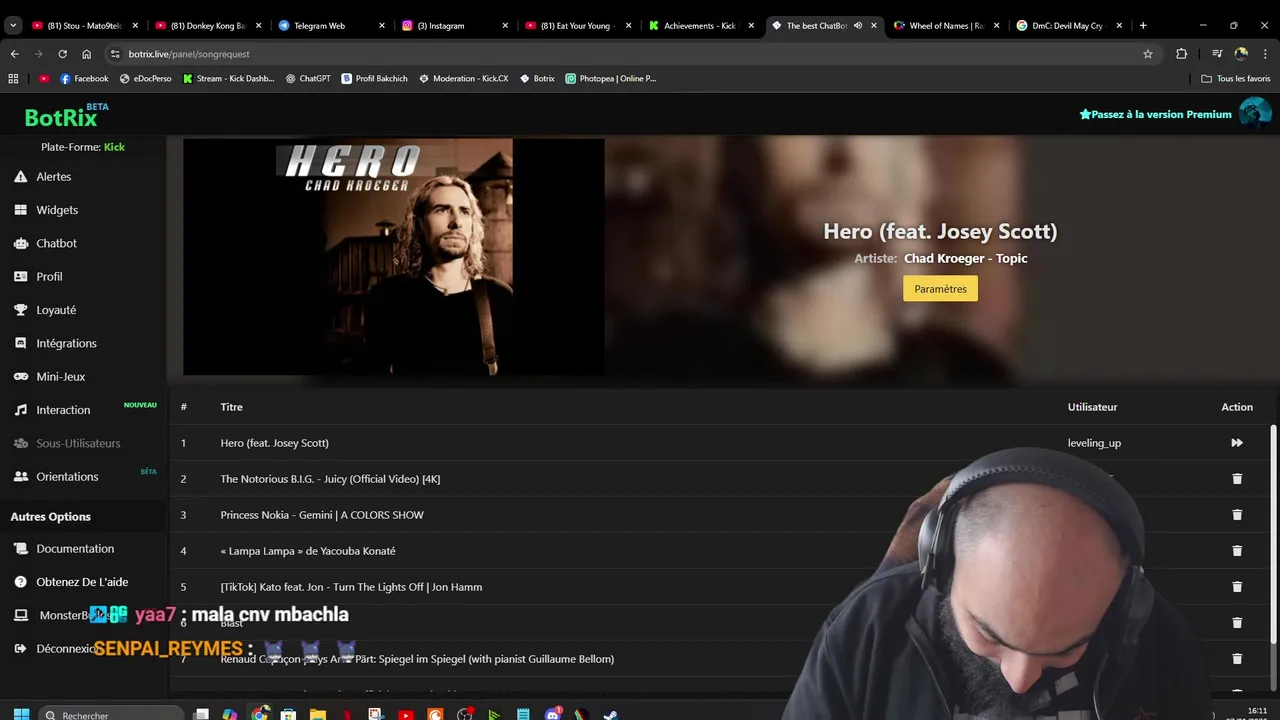Switch to the DmC: Devil May Cry tab
This screenshot has height=720, width=1280.
pyautogui.click(x=1068, y=26)
